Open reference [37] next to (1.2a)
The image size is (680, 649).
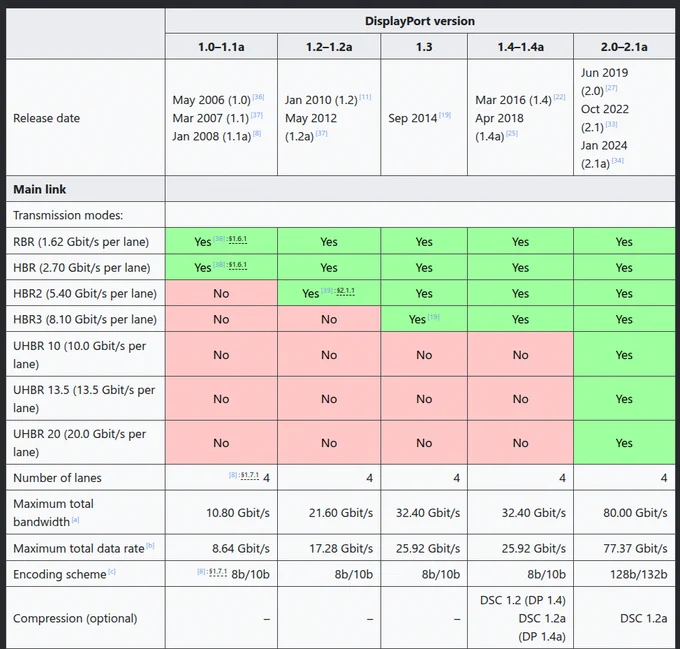(x=321, y=134)
